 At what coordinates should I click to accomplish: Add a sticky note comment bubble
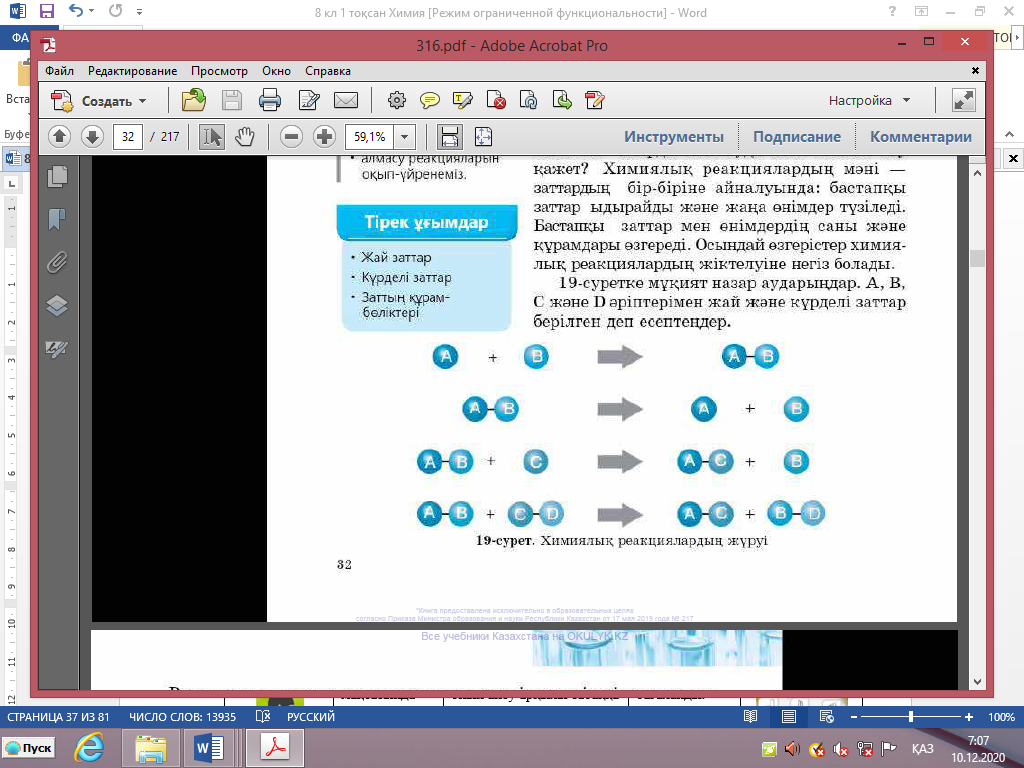click(430, 101)
